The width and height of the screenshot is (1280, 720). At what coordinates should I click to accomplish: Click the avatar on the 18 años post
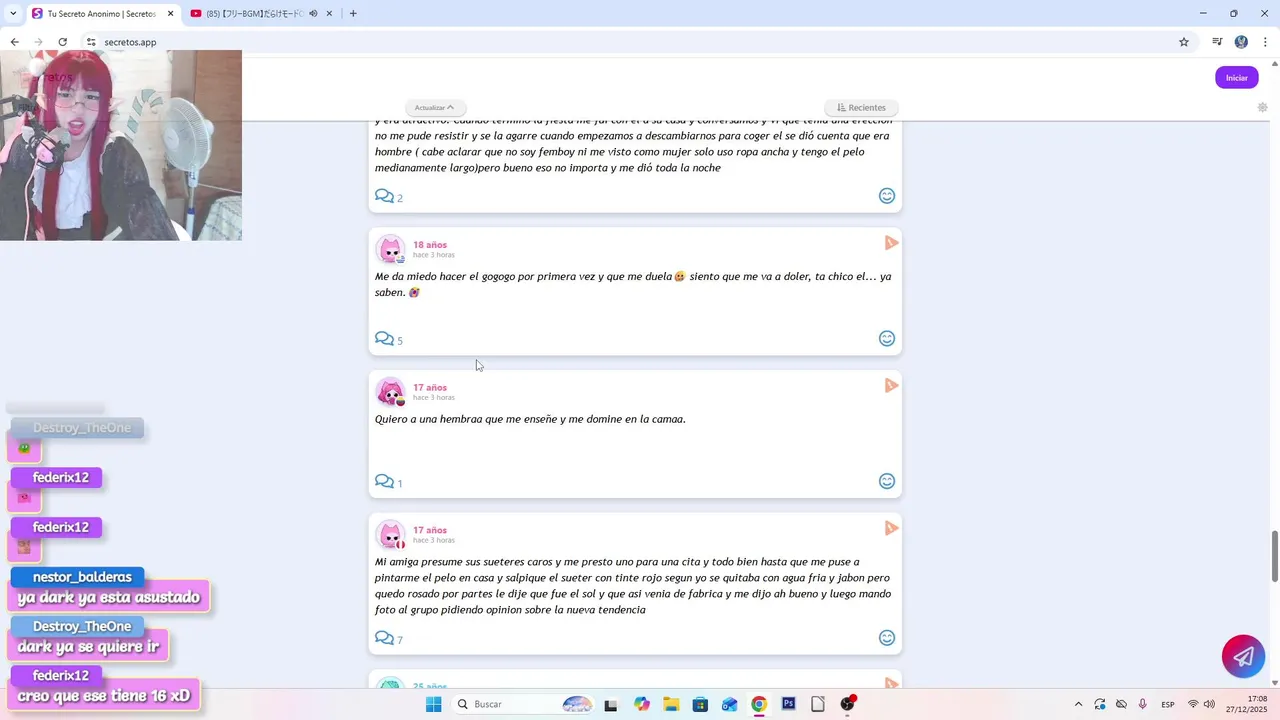tap(390, 249)
